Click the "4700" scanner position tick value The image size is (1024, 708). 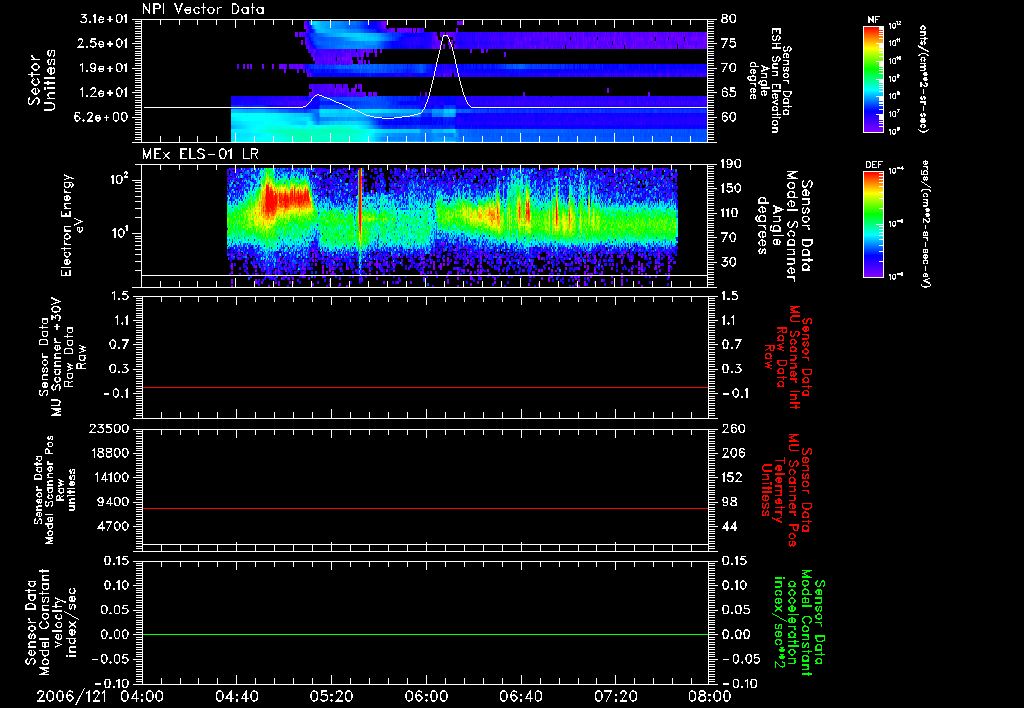[x=113, y=526]
